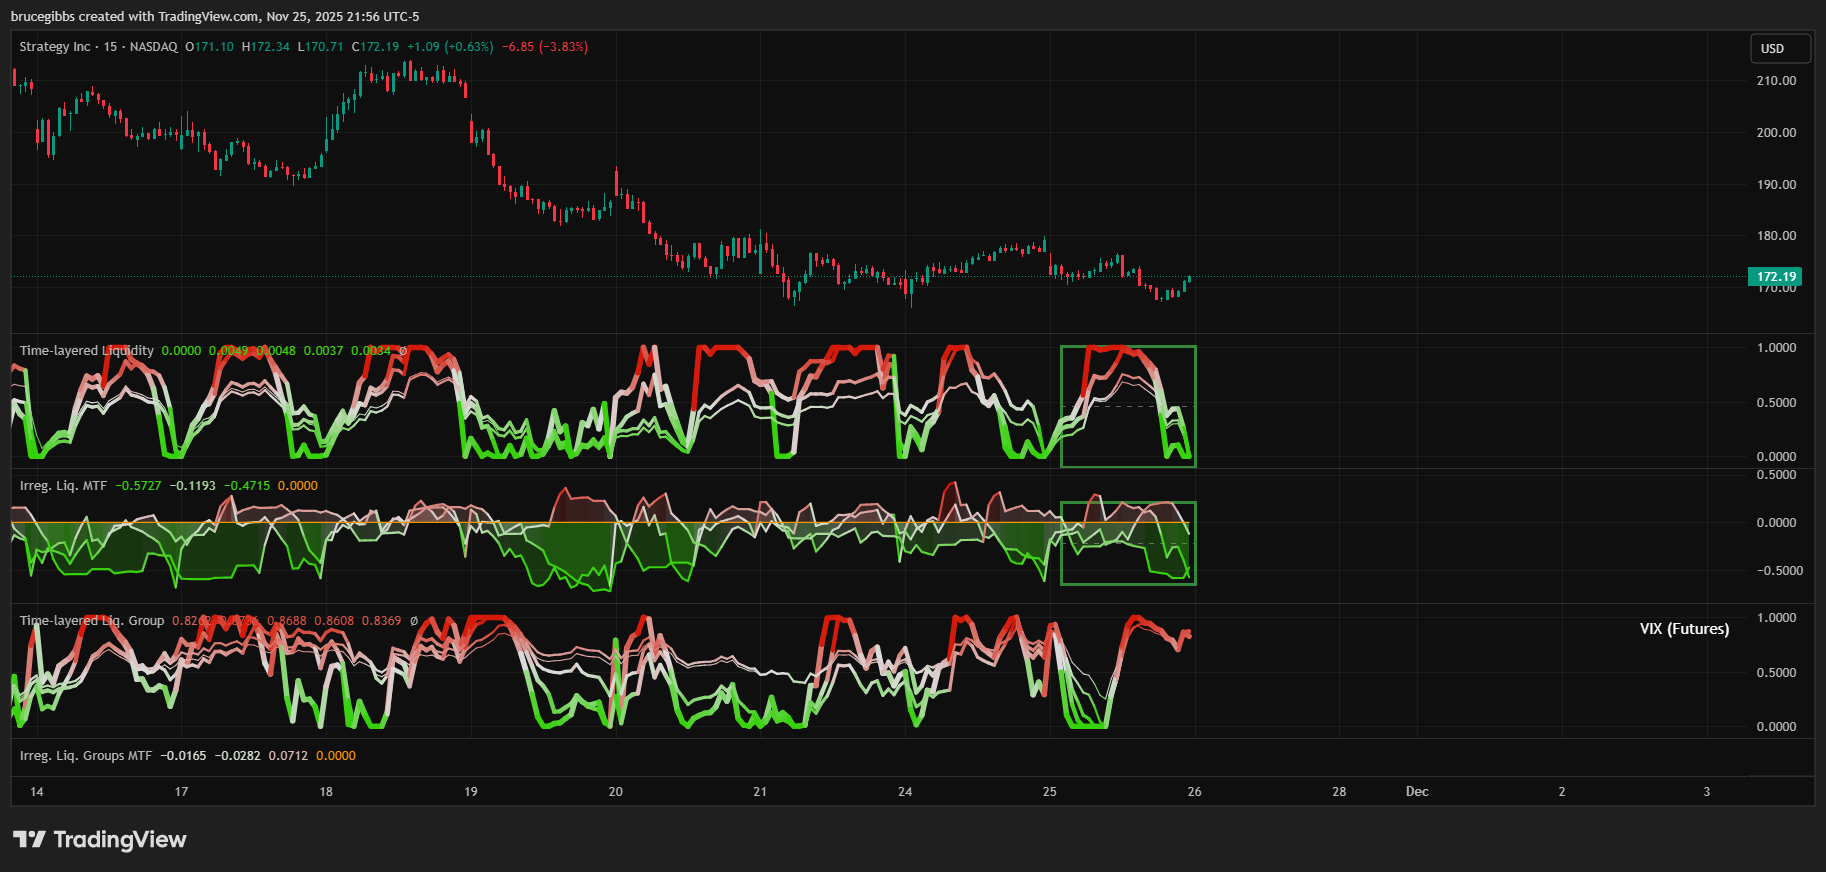The width and height of the screenshot is (1826, 872).
Task: Click the VIX (Futures) text annotation
Action: [x=1684, y=629]
